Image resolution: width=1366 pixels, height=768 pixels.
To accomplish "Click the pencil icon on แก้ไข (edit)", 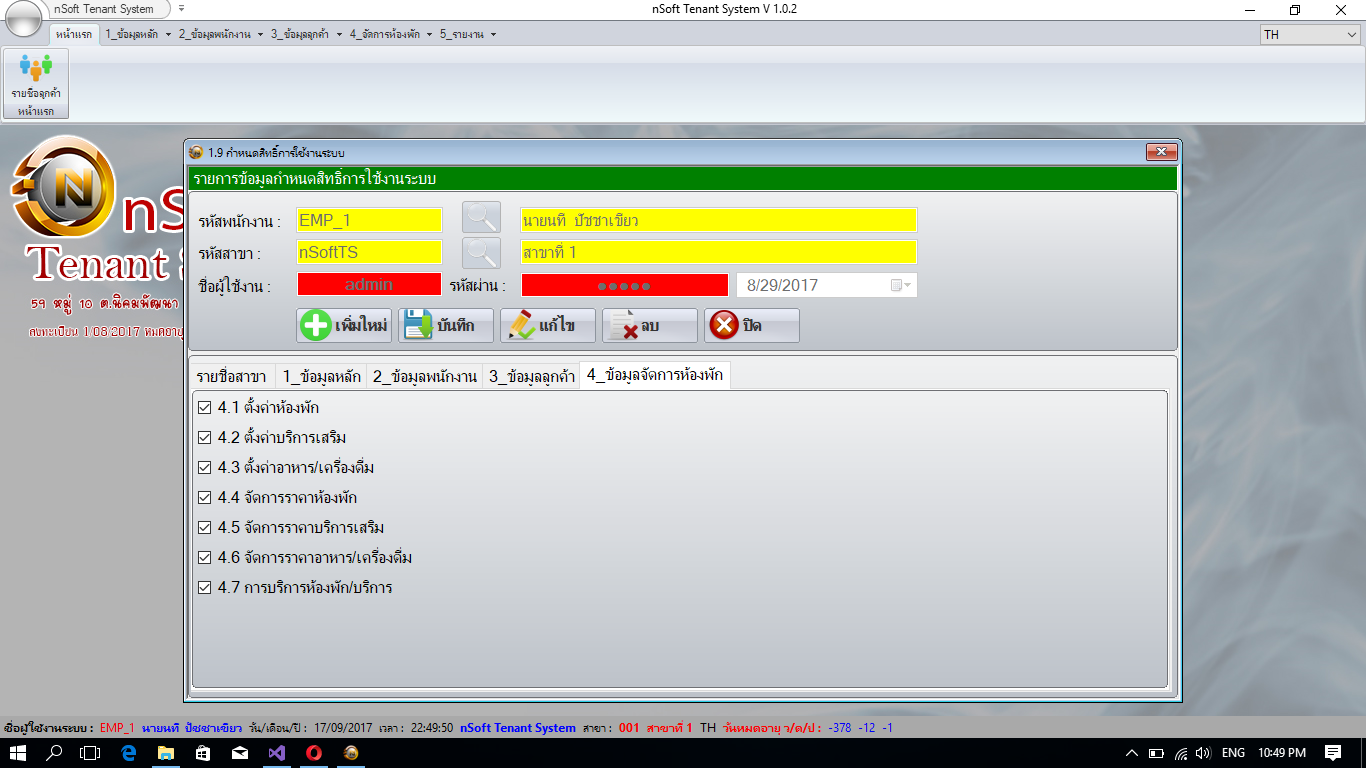I will 523,325.
